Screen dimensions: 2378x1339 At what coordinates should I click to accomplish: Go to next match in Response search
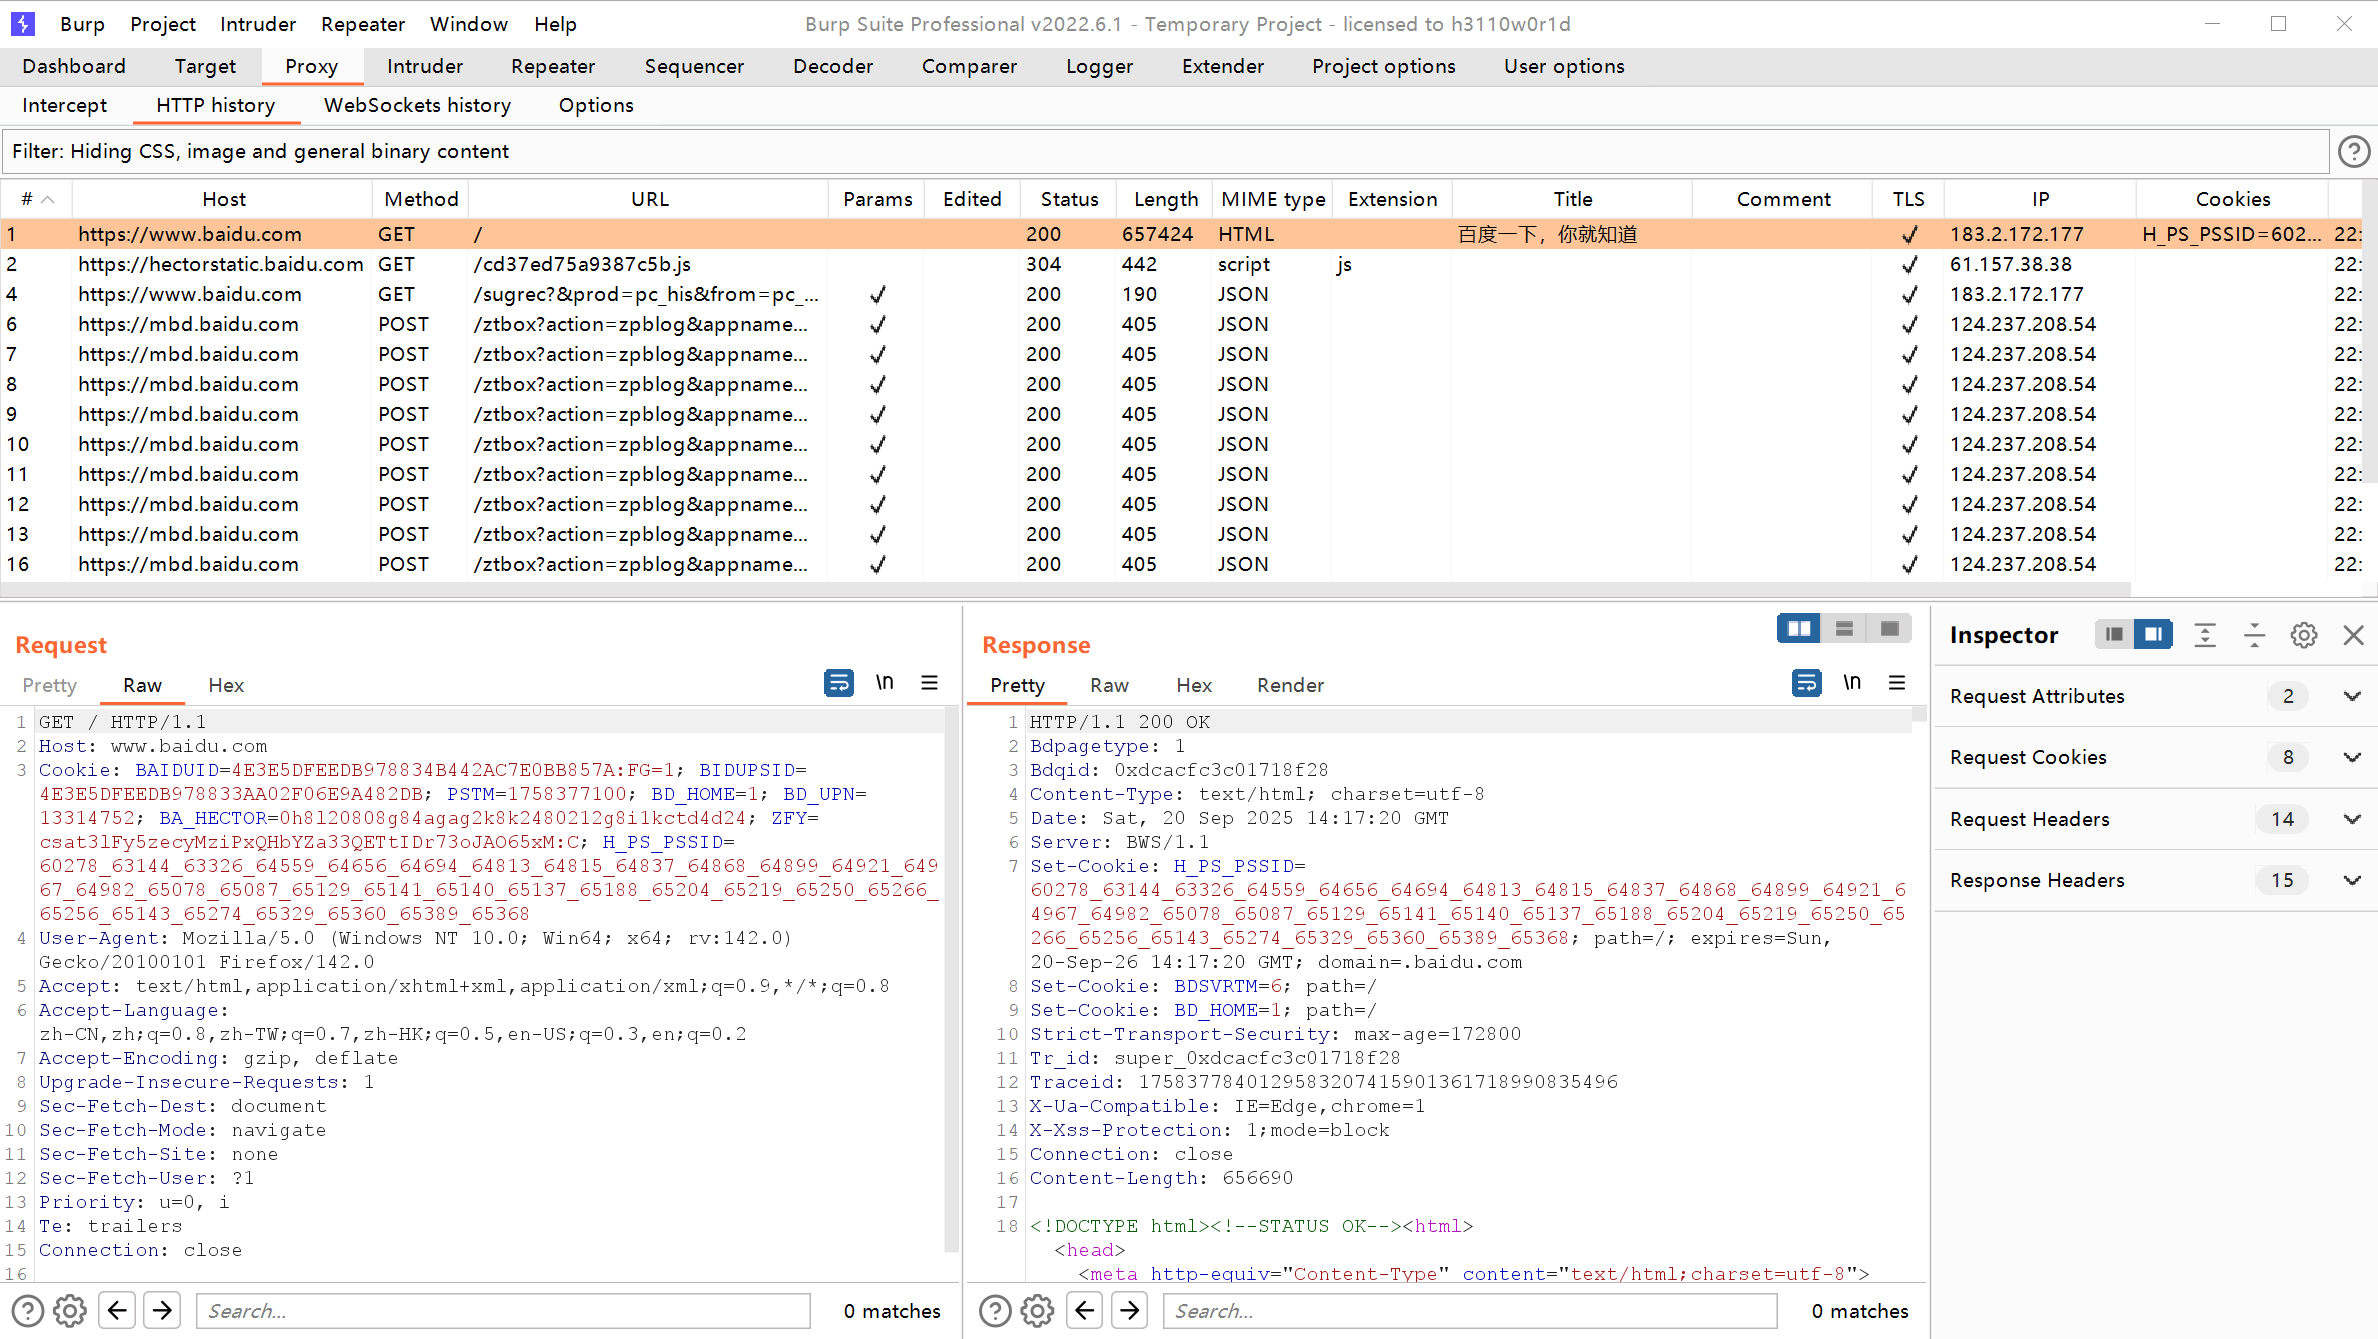pos(1130,1310)
